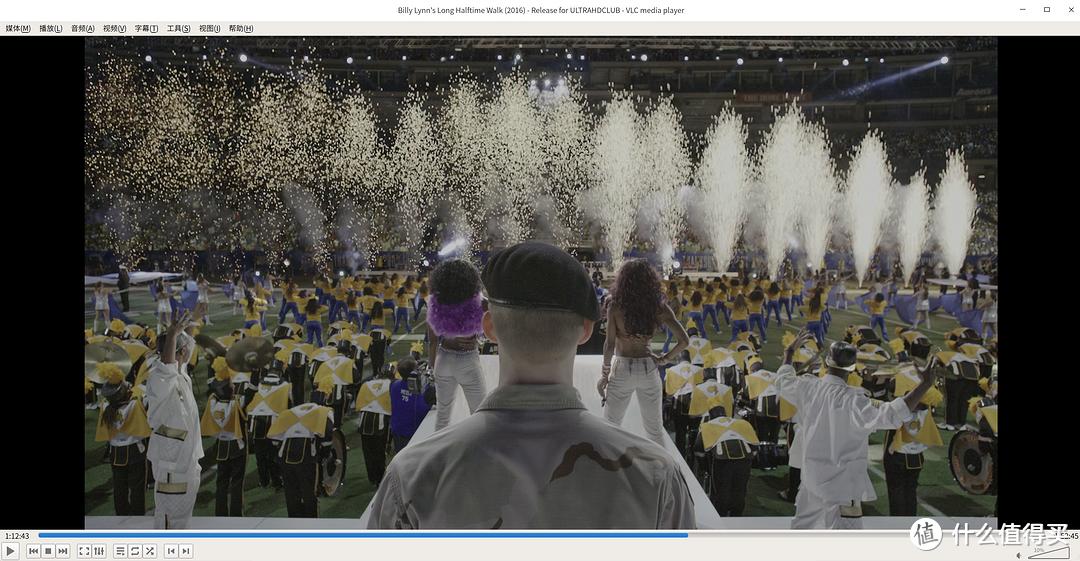Toggle loop repeat mode
This screenshot has width=1080, height=561.
point(135,551)
